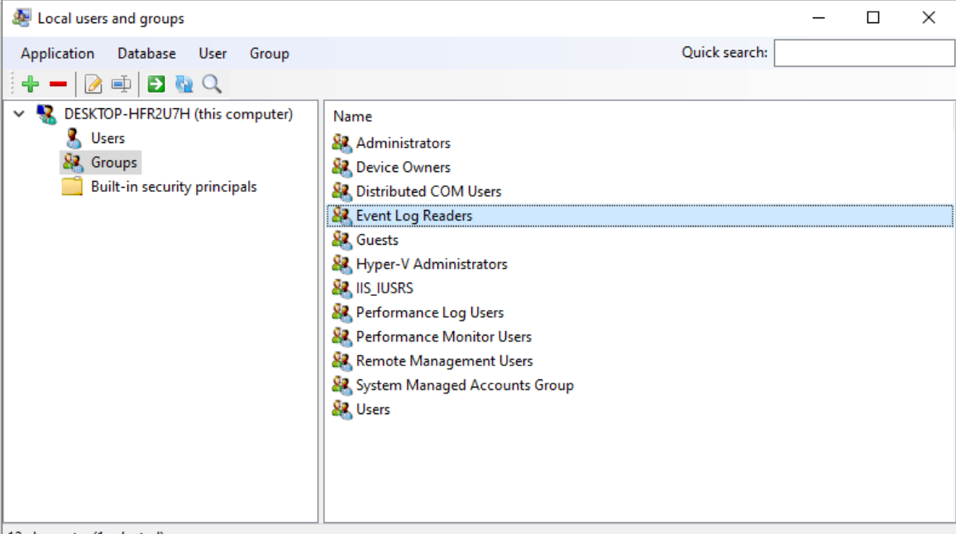Collapse the DESKTOP-HFR2U7H tree node
The height and width of the screenshot is (534, 956).
[19, 114]
